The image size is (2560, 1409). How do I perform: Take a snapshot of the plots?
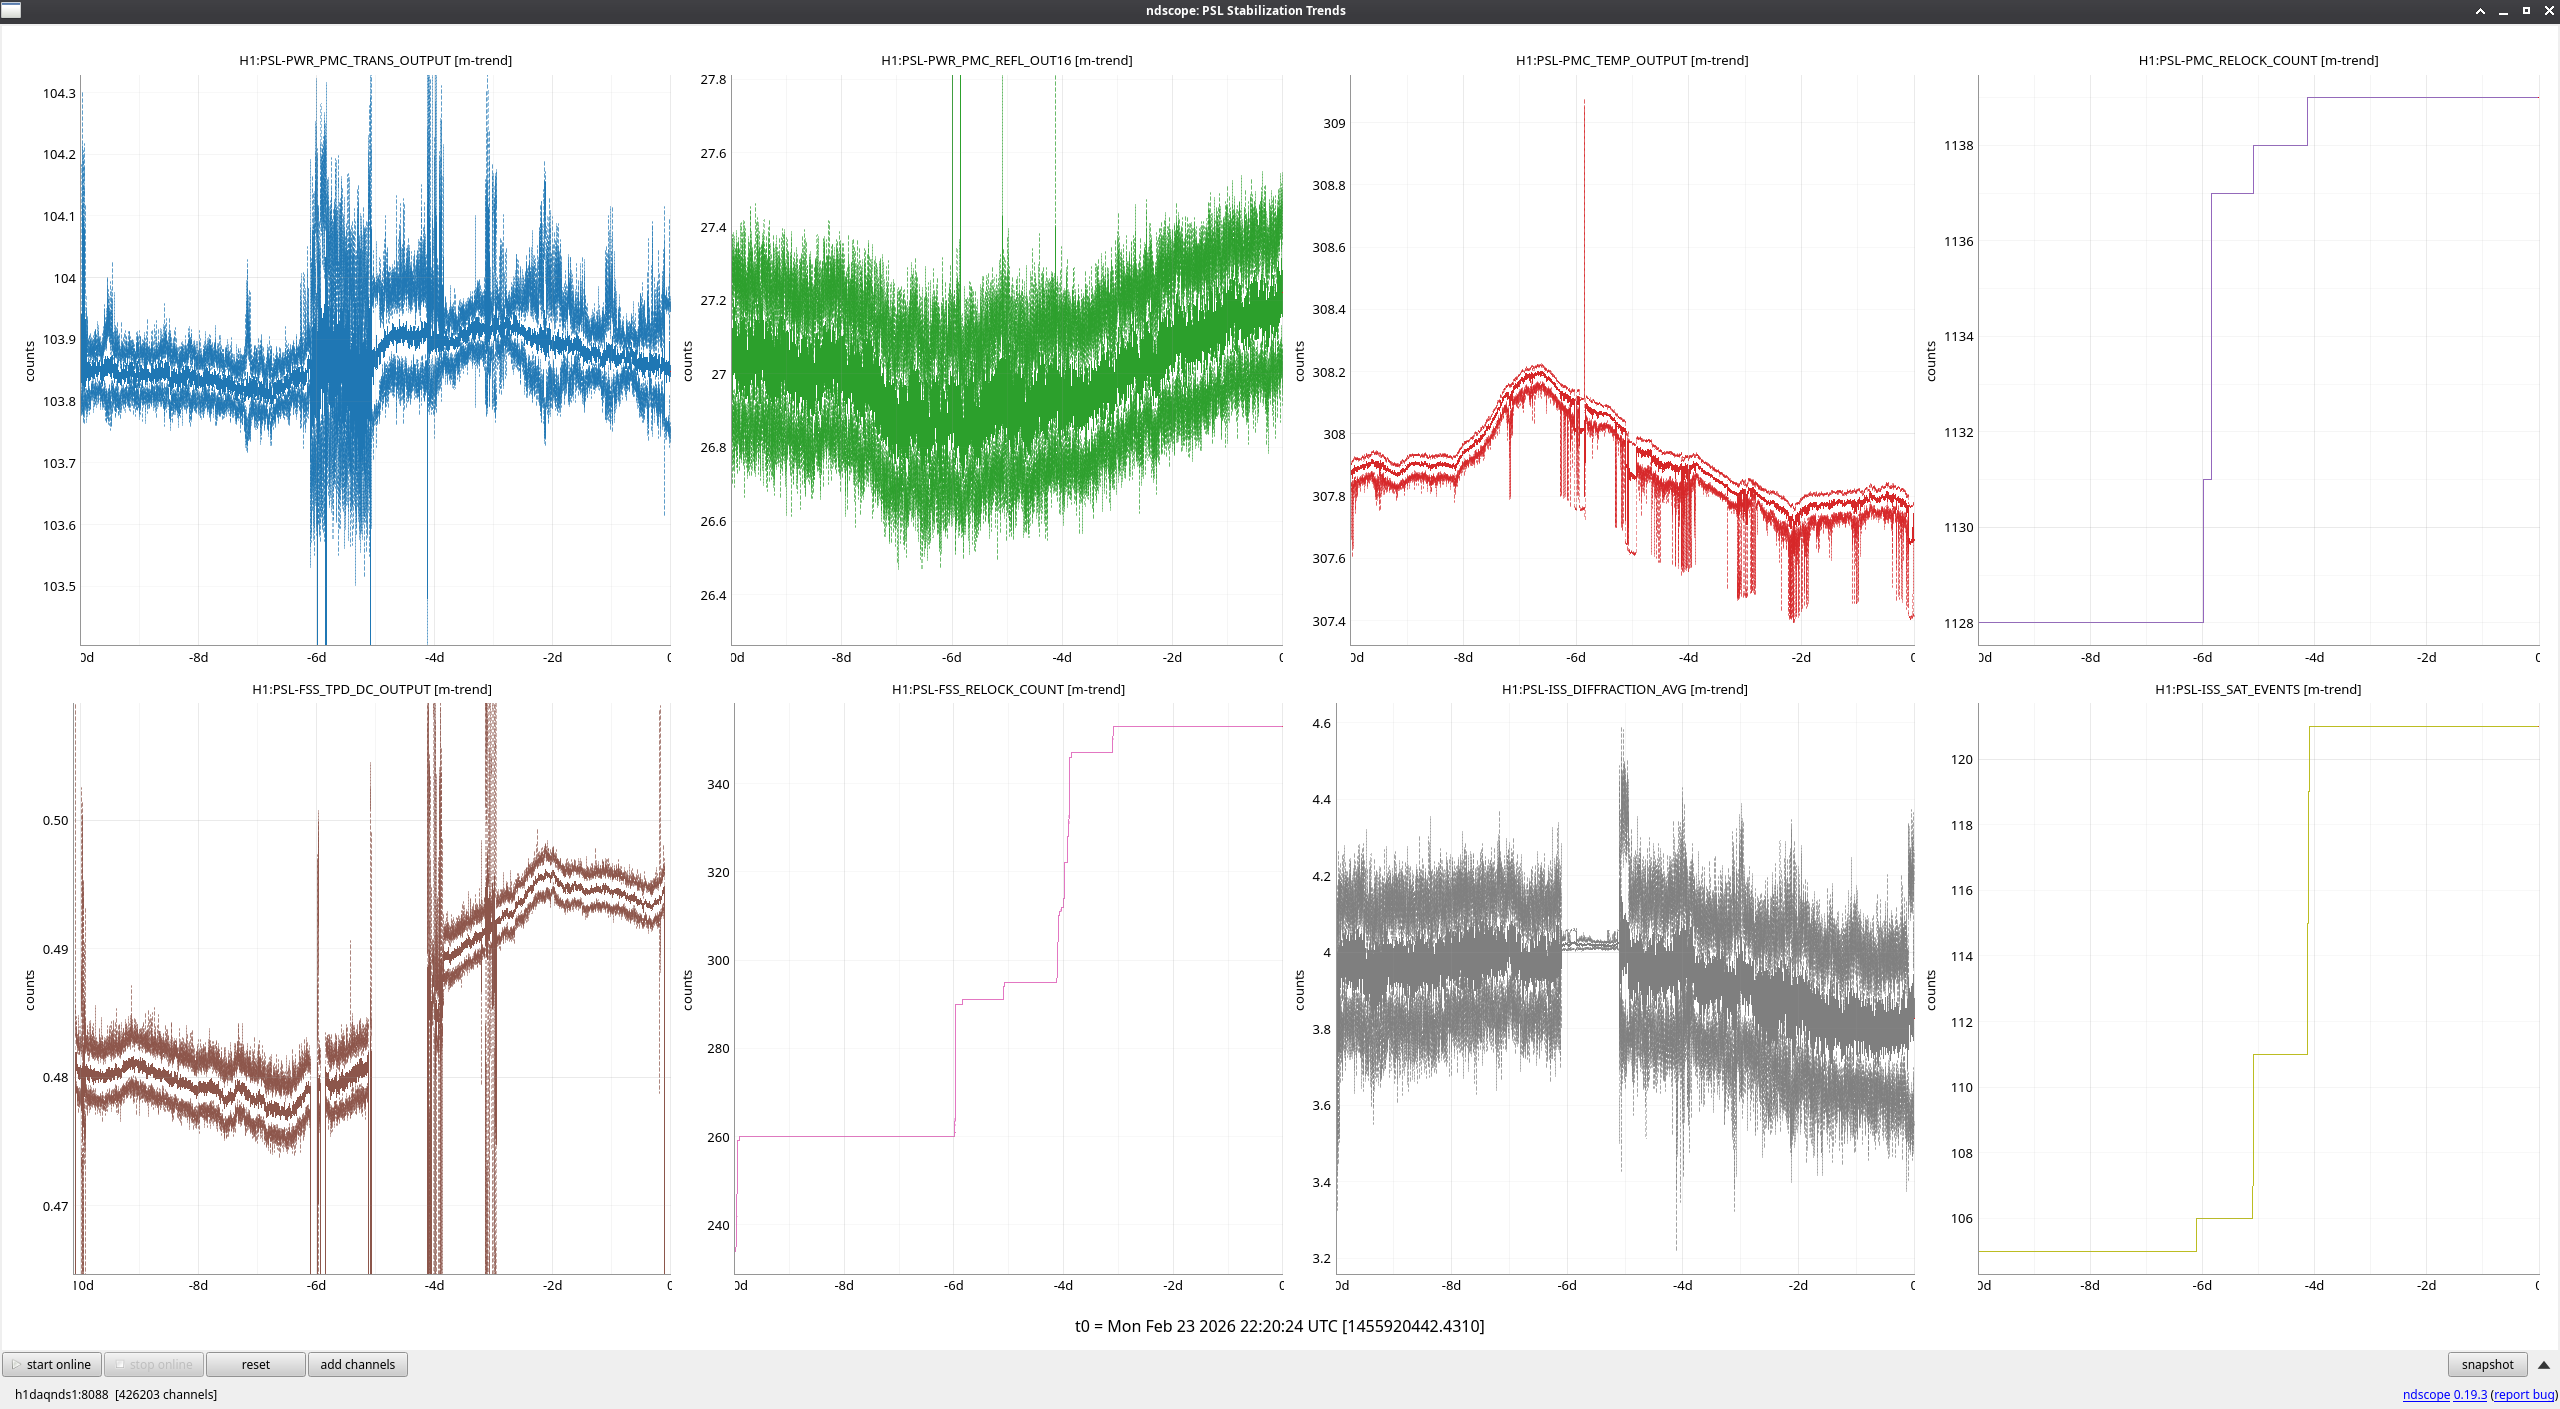pyautogui.click(x=2487, y=1364)
